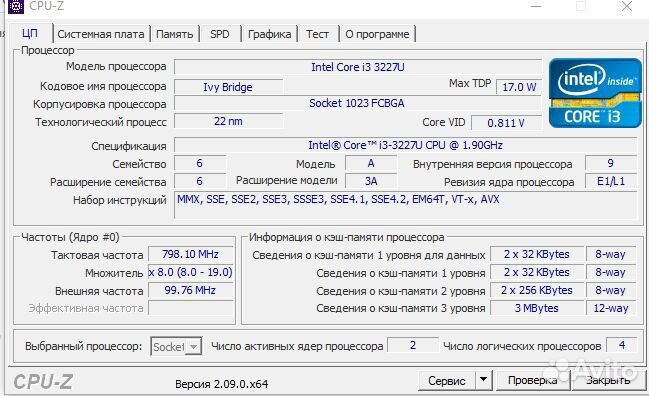This screenshot has height=396, width=649.
Task: Switch to the Системная плата tab
Action: (x=101, y=34)
